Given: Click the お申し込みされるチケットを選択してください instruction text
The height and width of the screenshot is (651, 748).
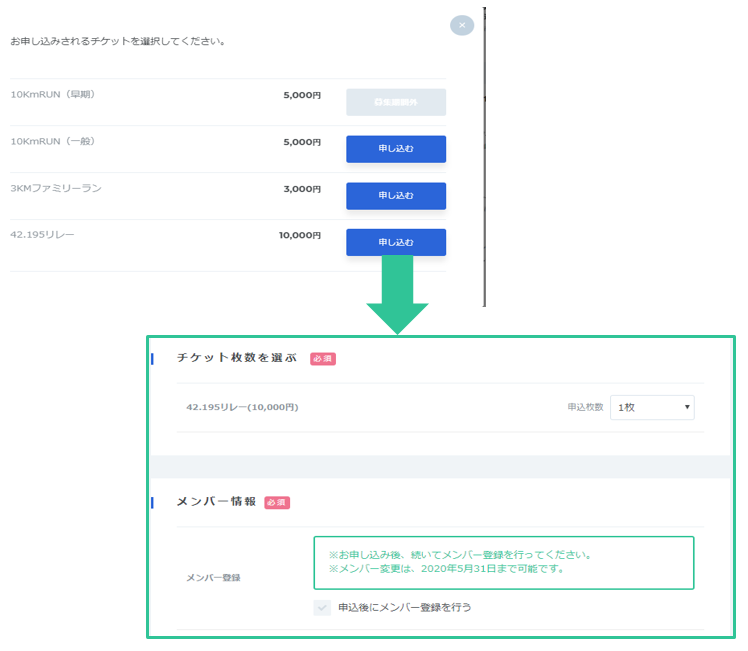Looking at the screenshot, I should (117, 41).
